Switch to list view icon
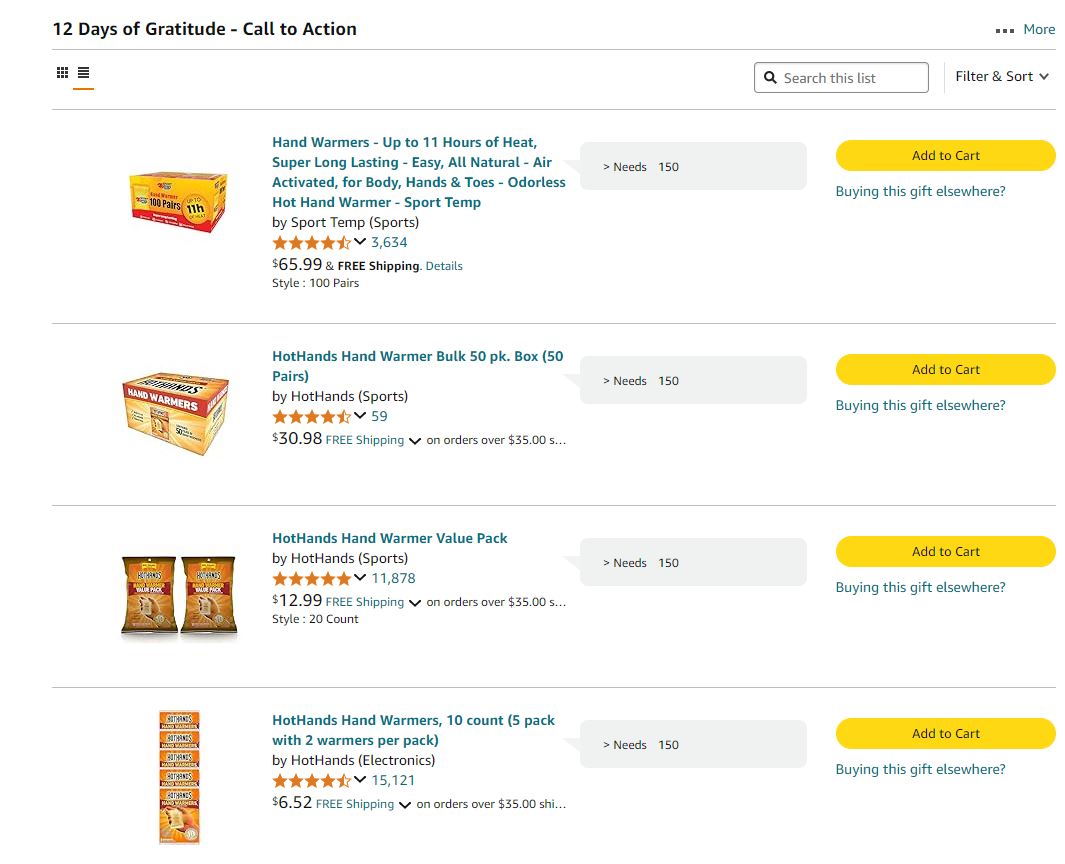1065x864 pixels. pyautogui.click(x=83, y=73)
